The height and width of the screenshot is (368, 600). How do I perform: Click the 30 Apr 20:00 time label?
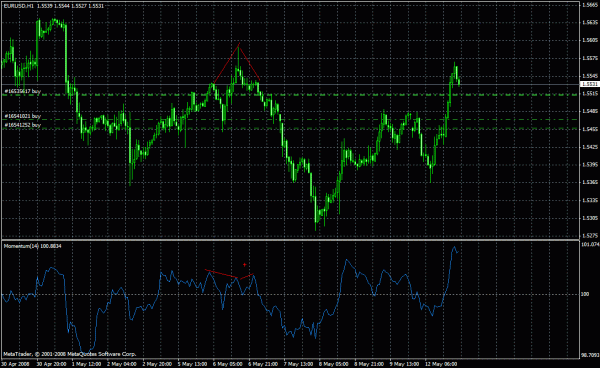(51, 364)
